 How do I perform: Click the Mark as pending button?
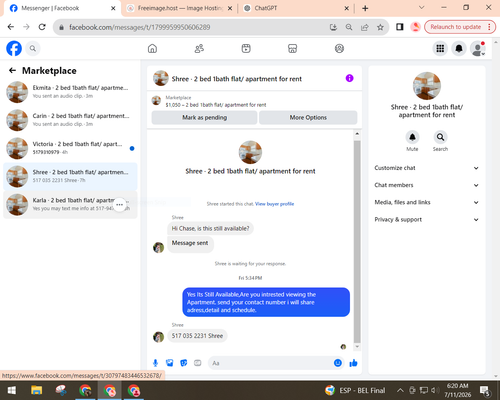tap(204, 117)
